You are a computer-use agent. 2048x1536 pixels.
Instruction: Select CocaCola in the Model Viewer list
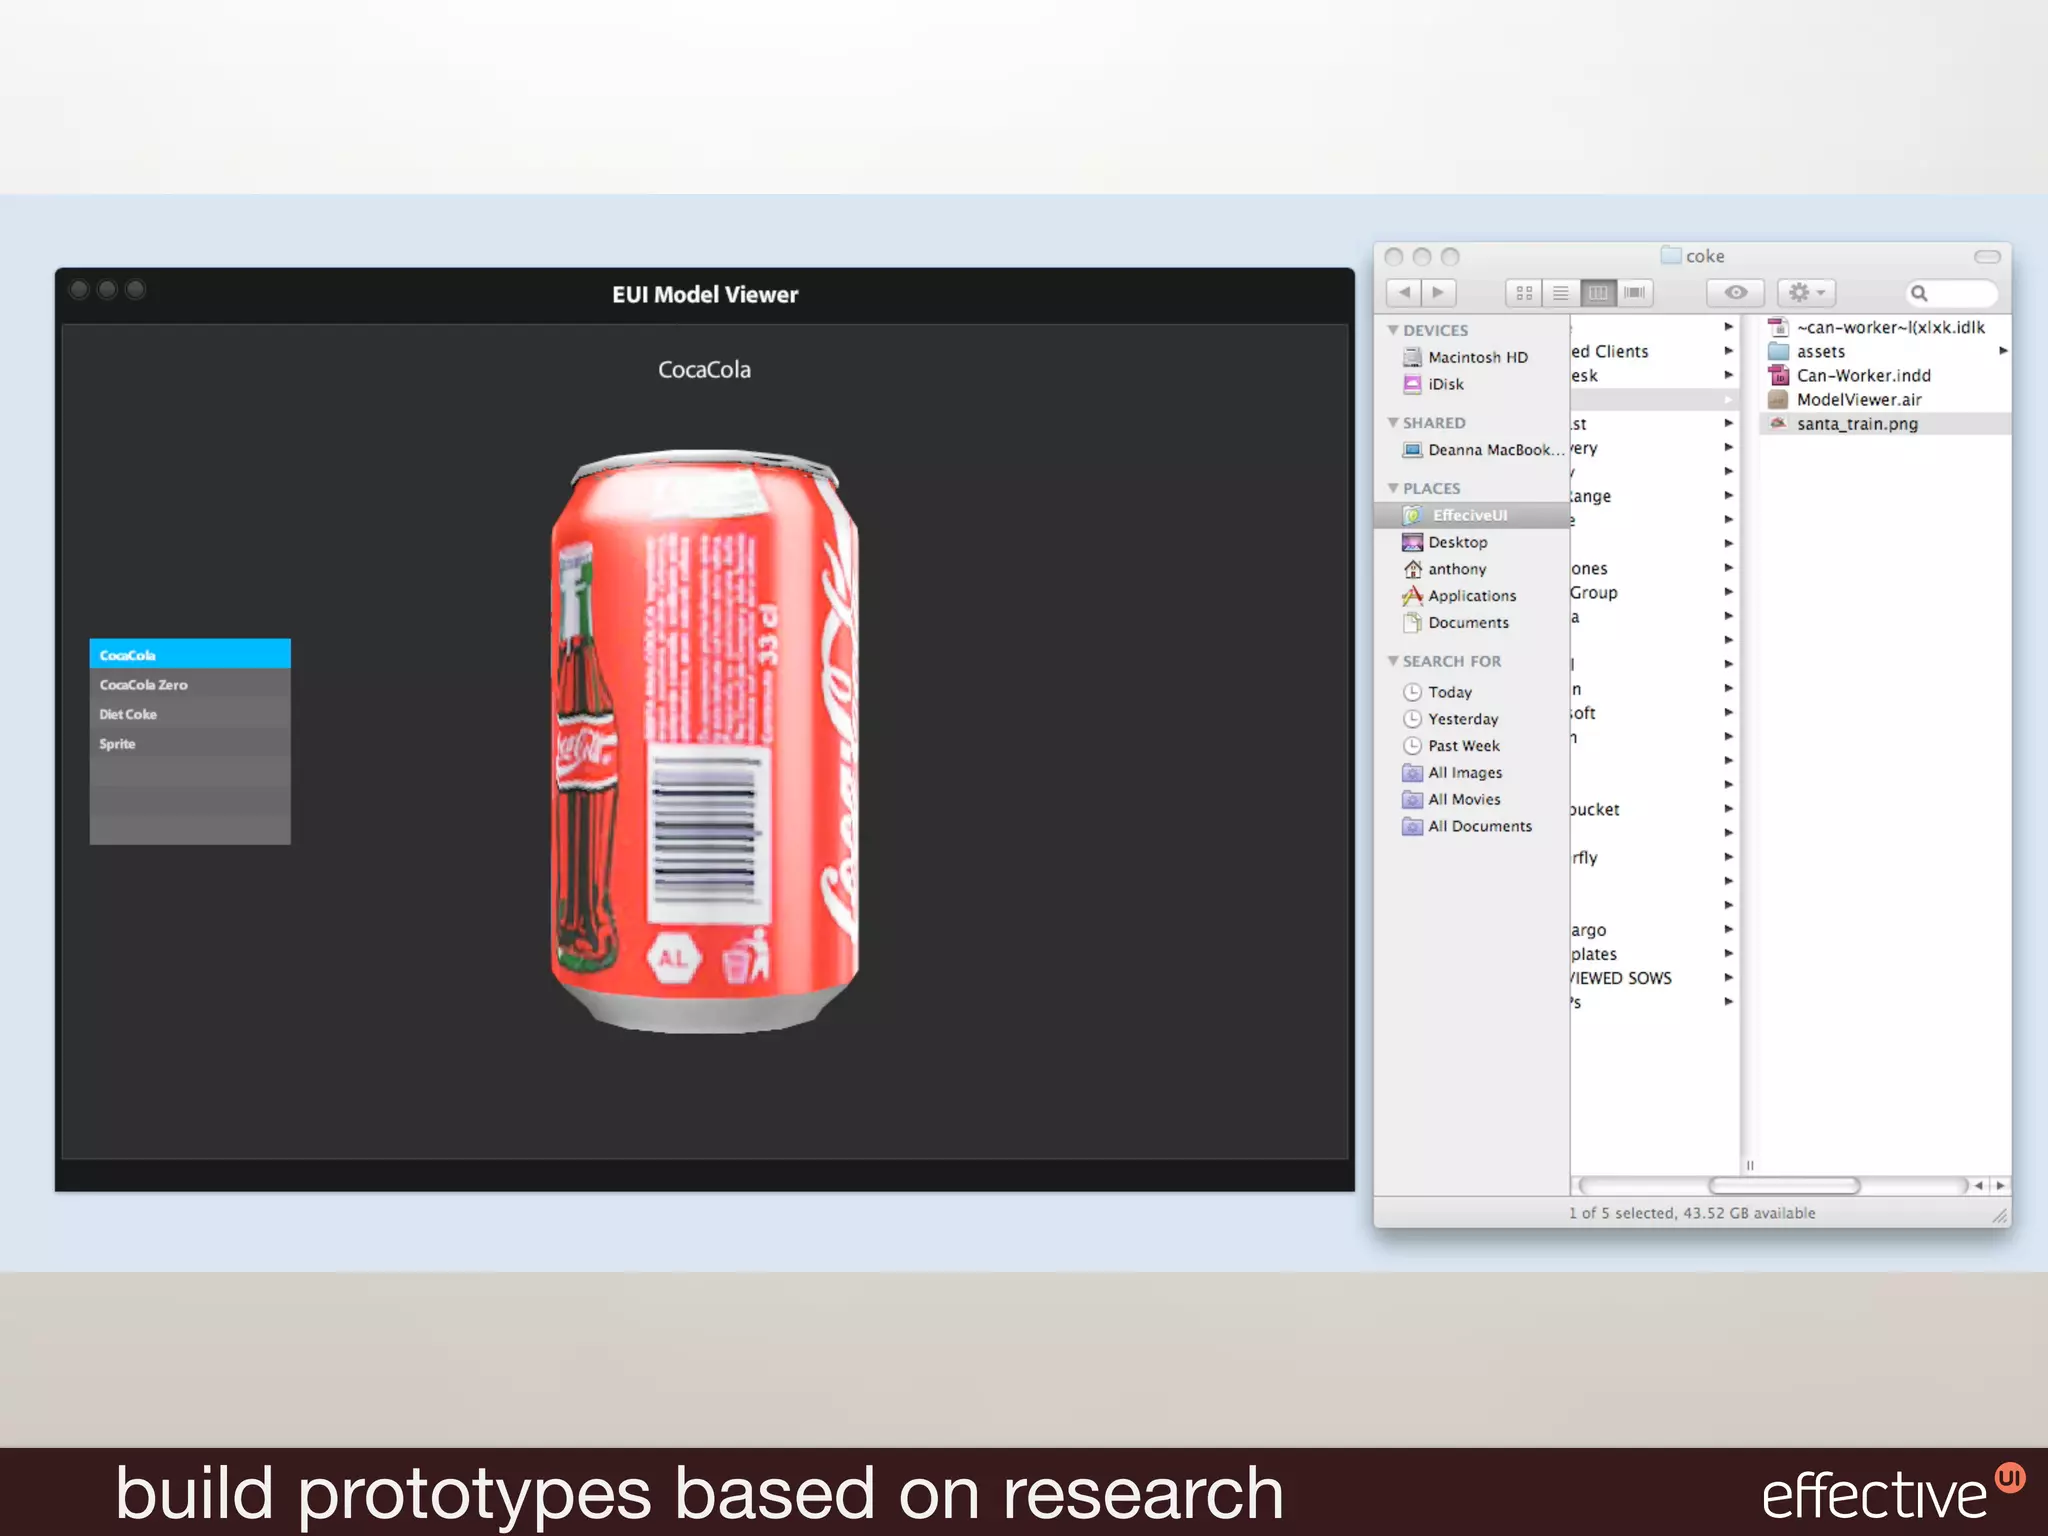coord(190,654)
